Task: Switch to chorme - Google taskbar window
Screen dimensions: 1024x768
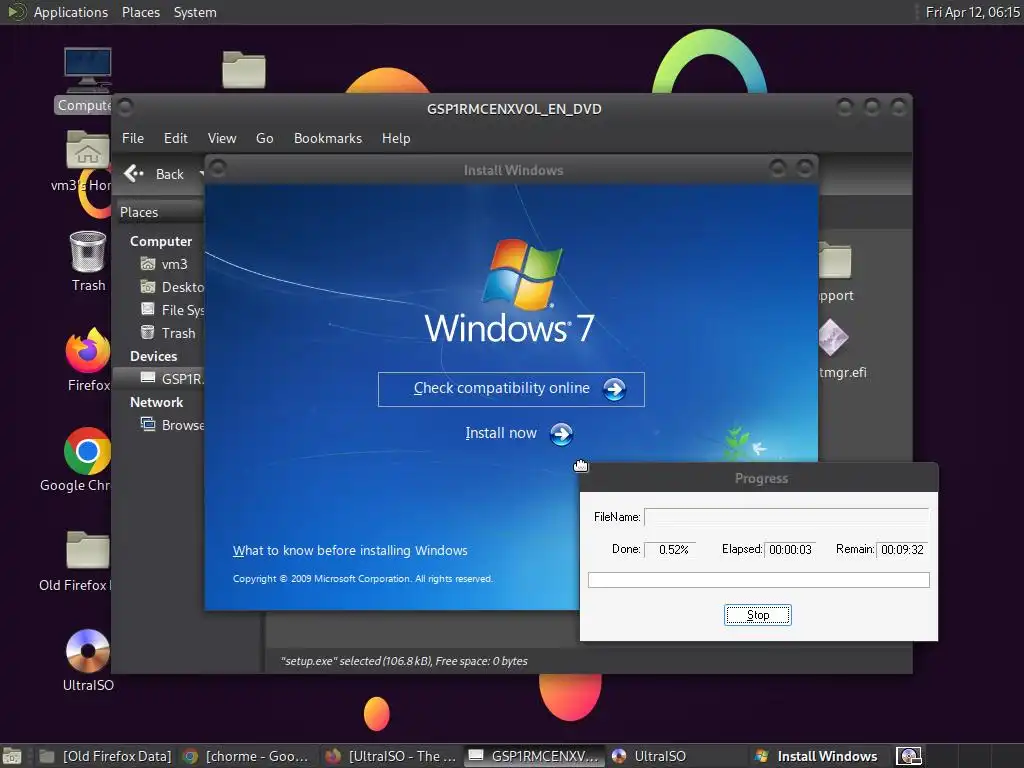Action: [x=246, y=756]
